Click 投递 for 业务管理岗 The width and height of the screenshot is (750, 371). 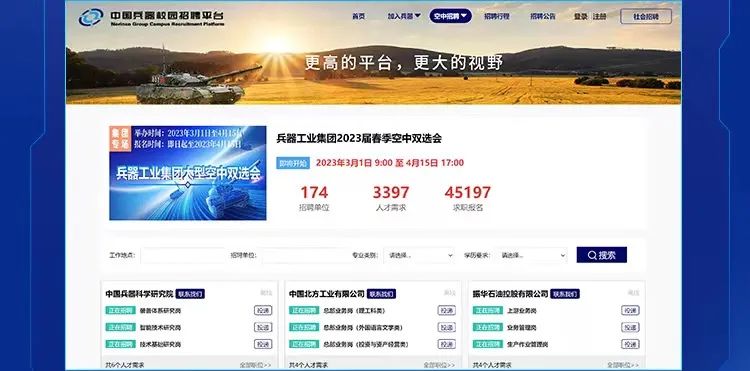pos(630,327)
